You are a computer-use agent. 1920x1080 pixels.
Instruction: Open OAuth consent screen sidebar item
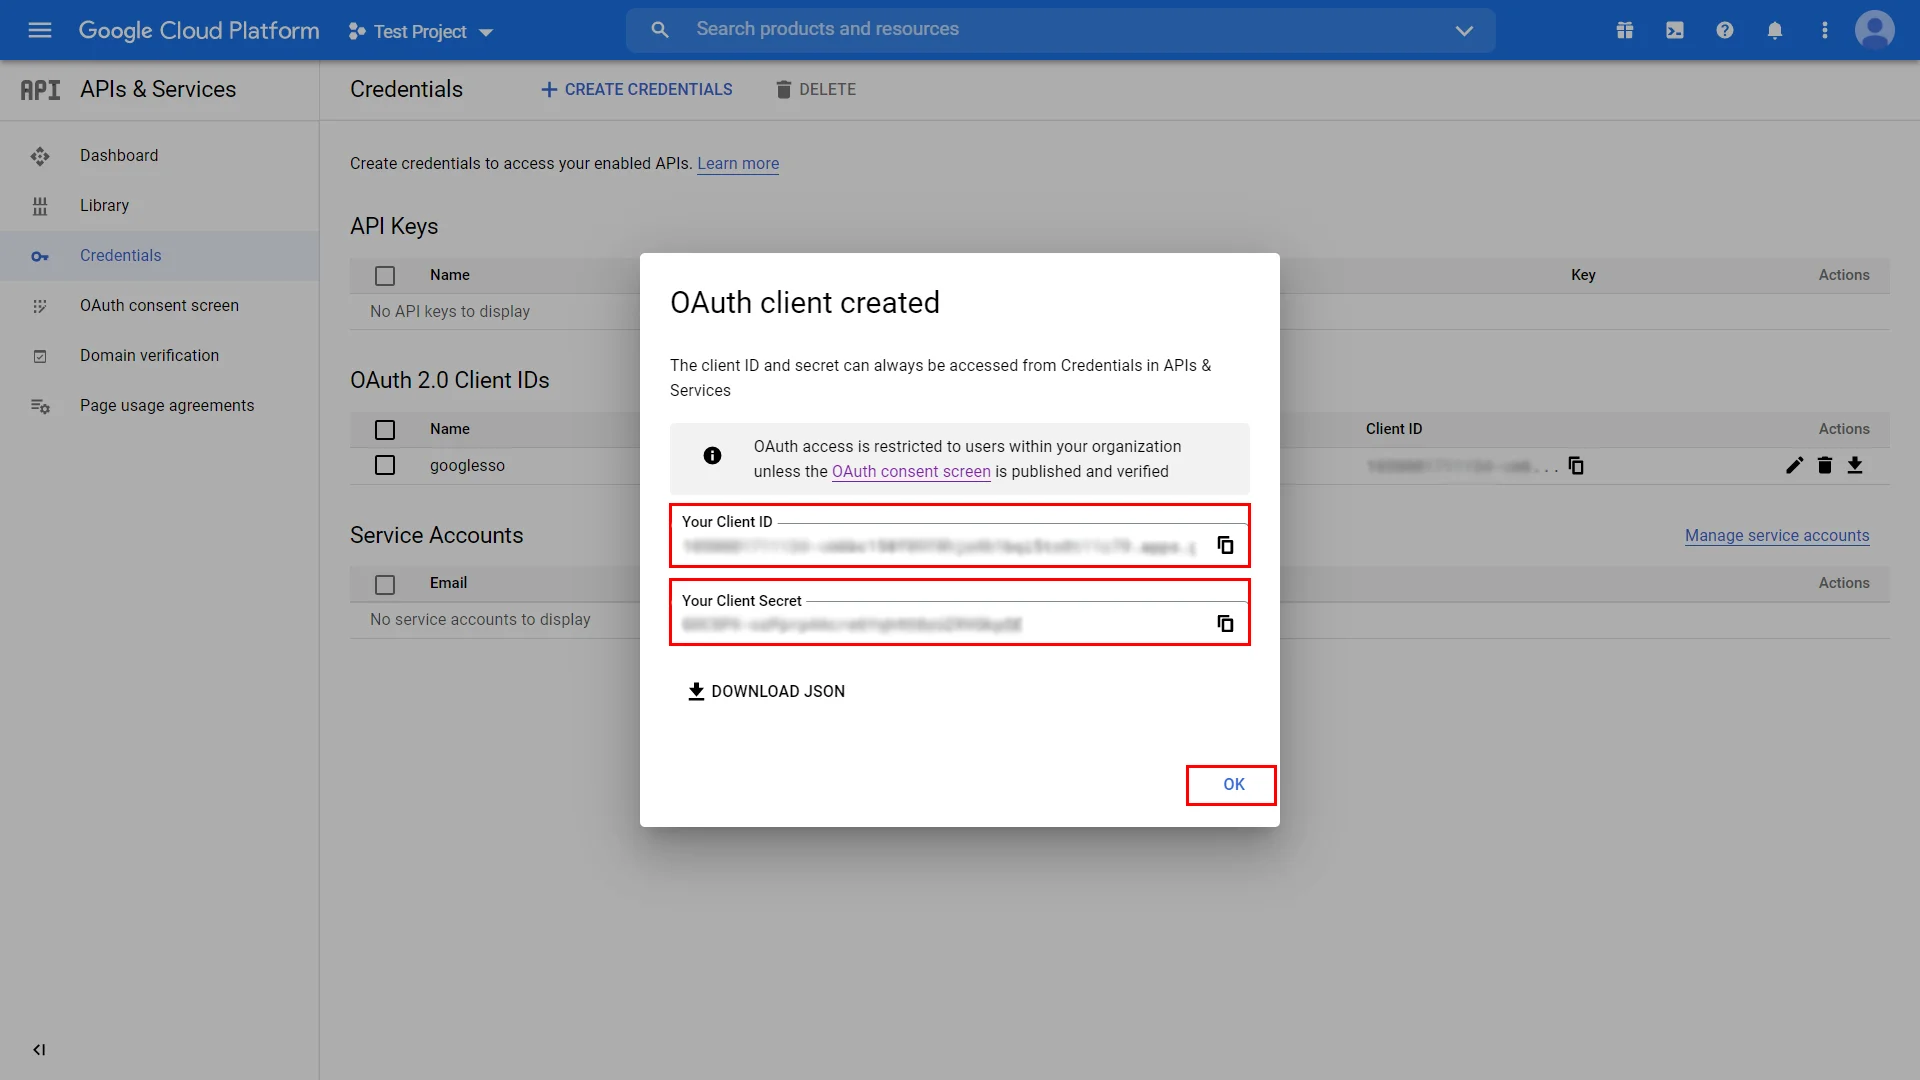pos(160,306)
